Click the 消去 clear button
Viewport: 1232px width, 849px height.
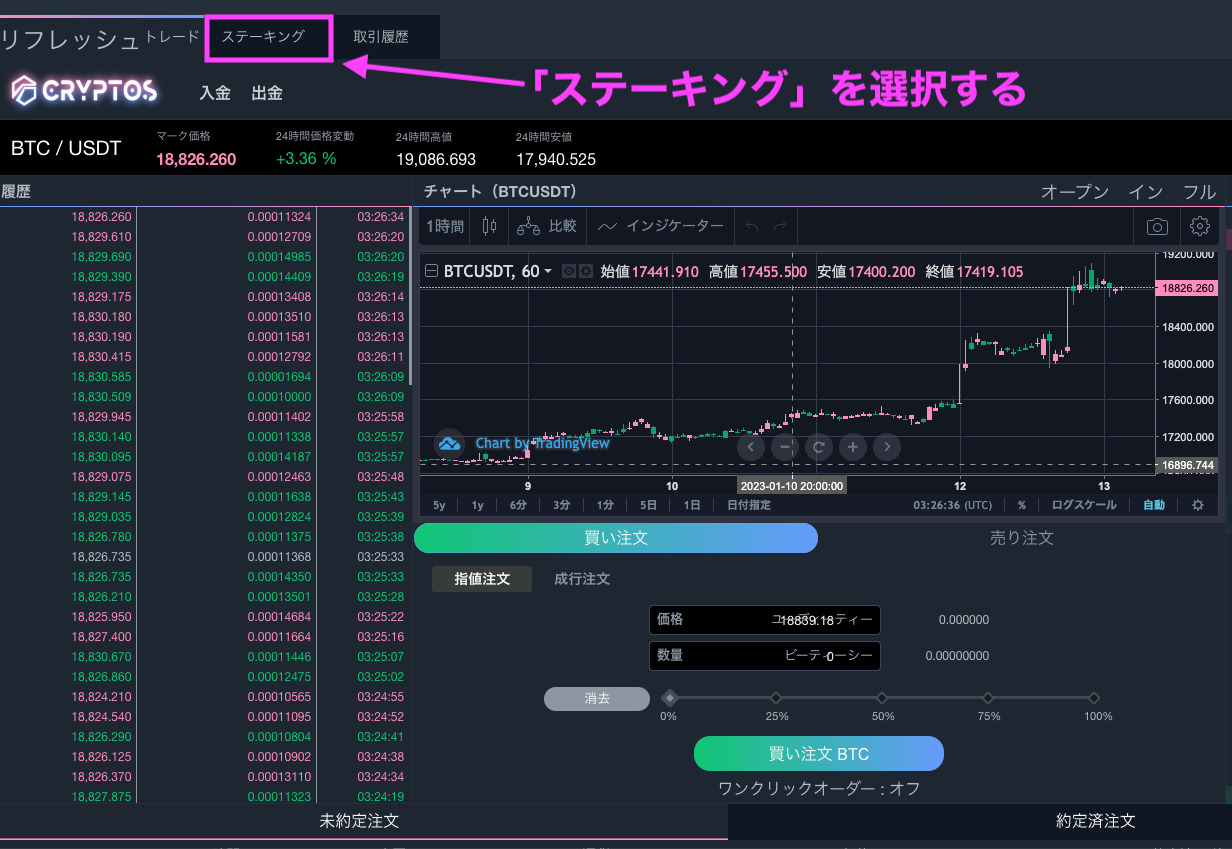pyautogui.click(x=597, y=698)
